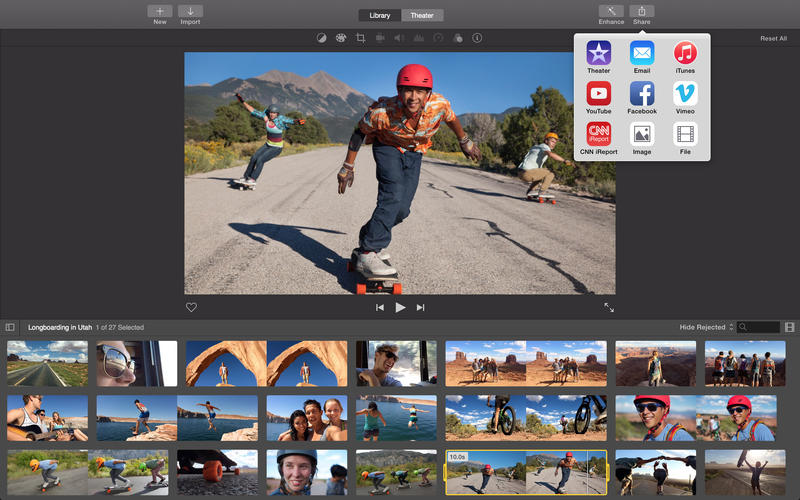Mark the clip as favorite with heart
800x500 pixels.
[x=192, y=308]
